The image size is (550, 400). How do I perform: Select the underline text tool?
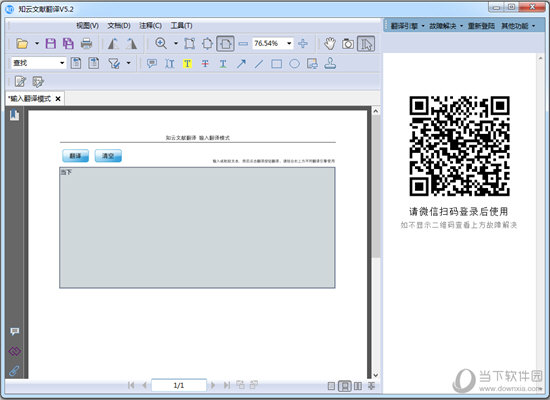point(223,64)
